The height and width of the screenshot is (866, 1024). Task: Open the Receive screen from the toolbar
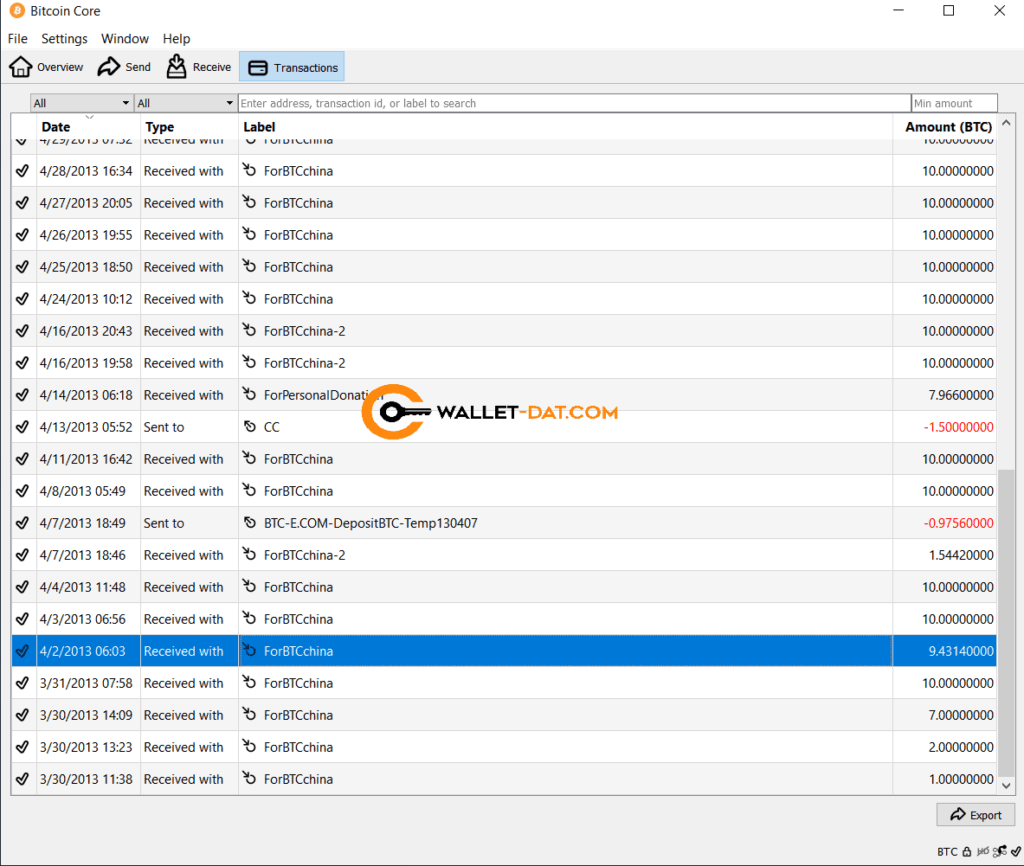point(198,66)
